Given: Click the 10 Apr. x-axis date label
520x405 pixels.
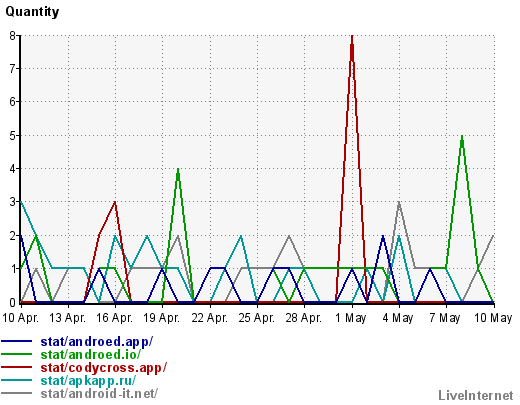Looking at the screenshot, I should tap(21, 318).
